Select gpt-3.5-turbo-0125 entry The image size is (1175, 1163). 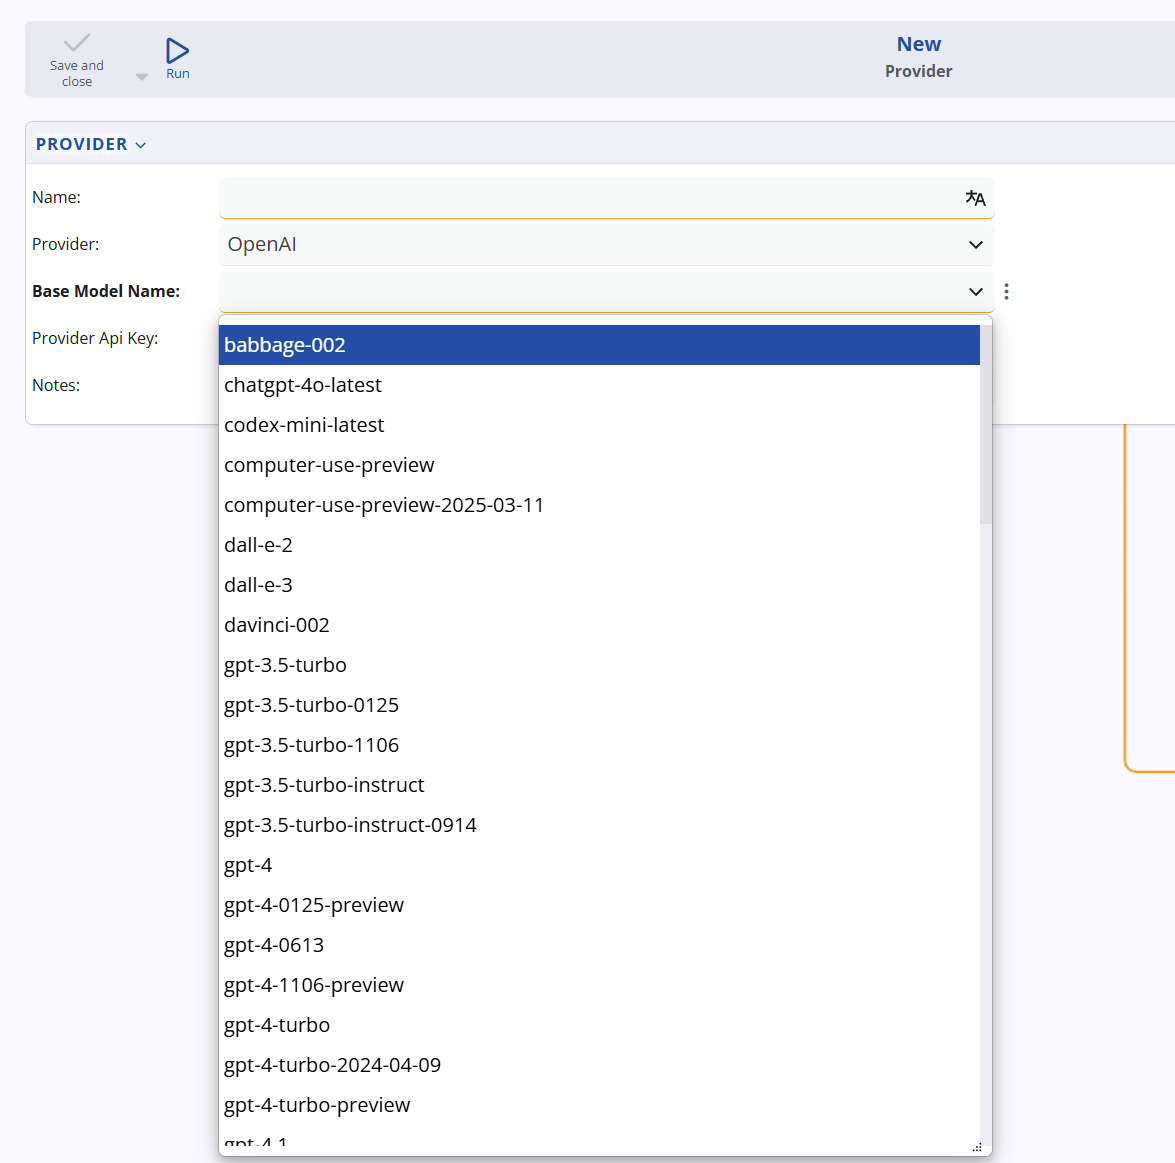[x=599, y=705]
